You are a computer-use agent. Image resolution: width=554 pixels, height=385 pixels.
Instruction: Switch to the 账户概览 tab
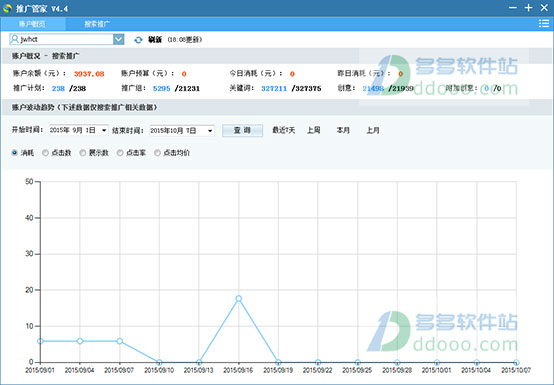click(x=33, y=24)
